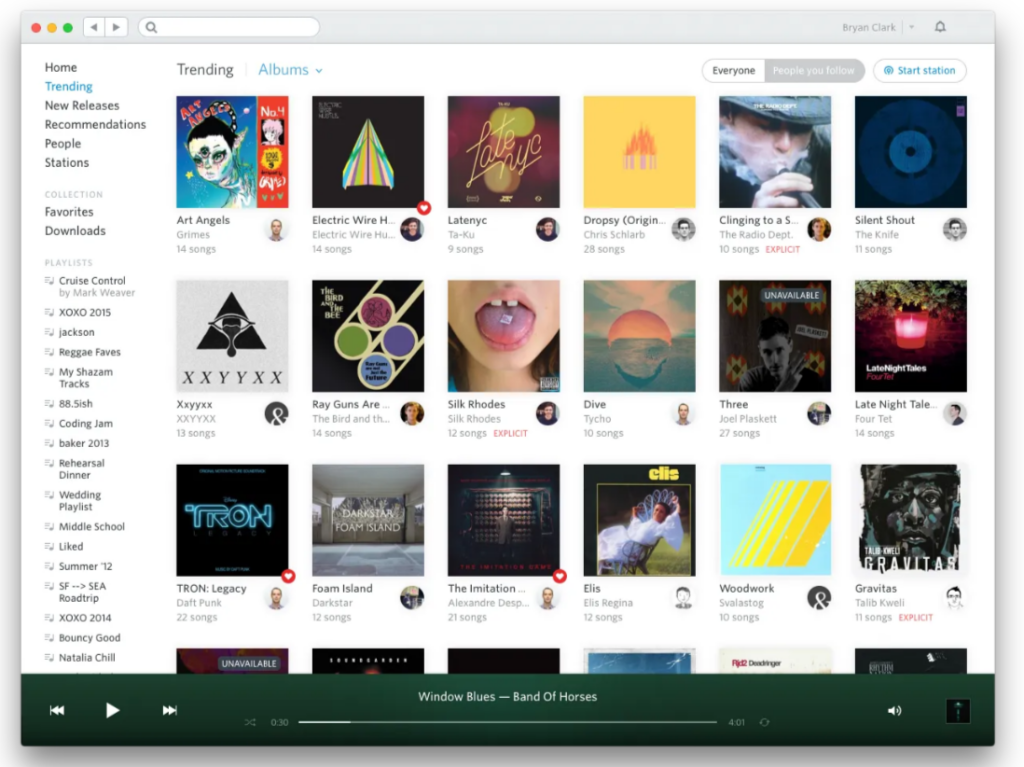Viewport: 1024px width, 767px height.
Task: Open the Wedding Playlist playlist
Action: 80,500
